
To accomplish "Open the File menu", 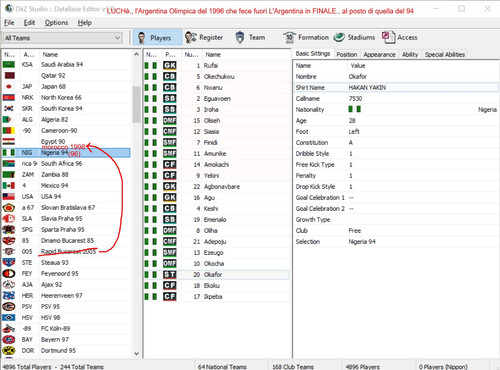I will coord(9,23).
